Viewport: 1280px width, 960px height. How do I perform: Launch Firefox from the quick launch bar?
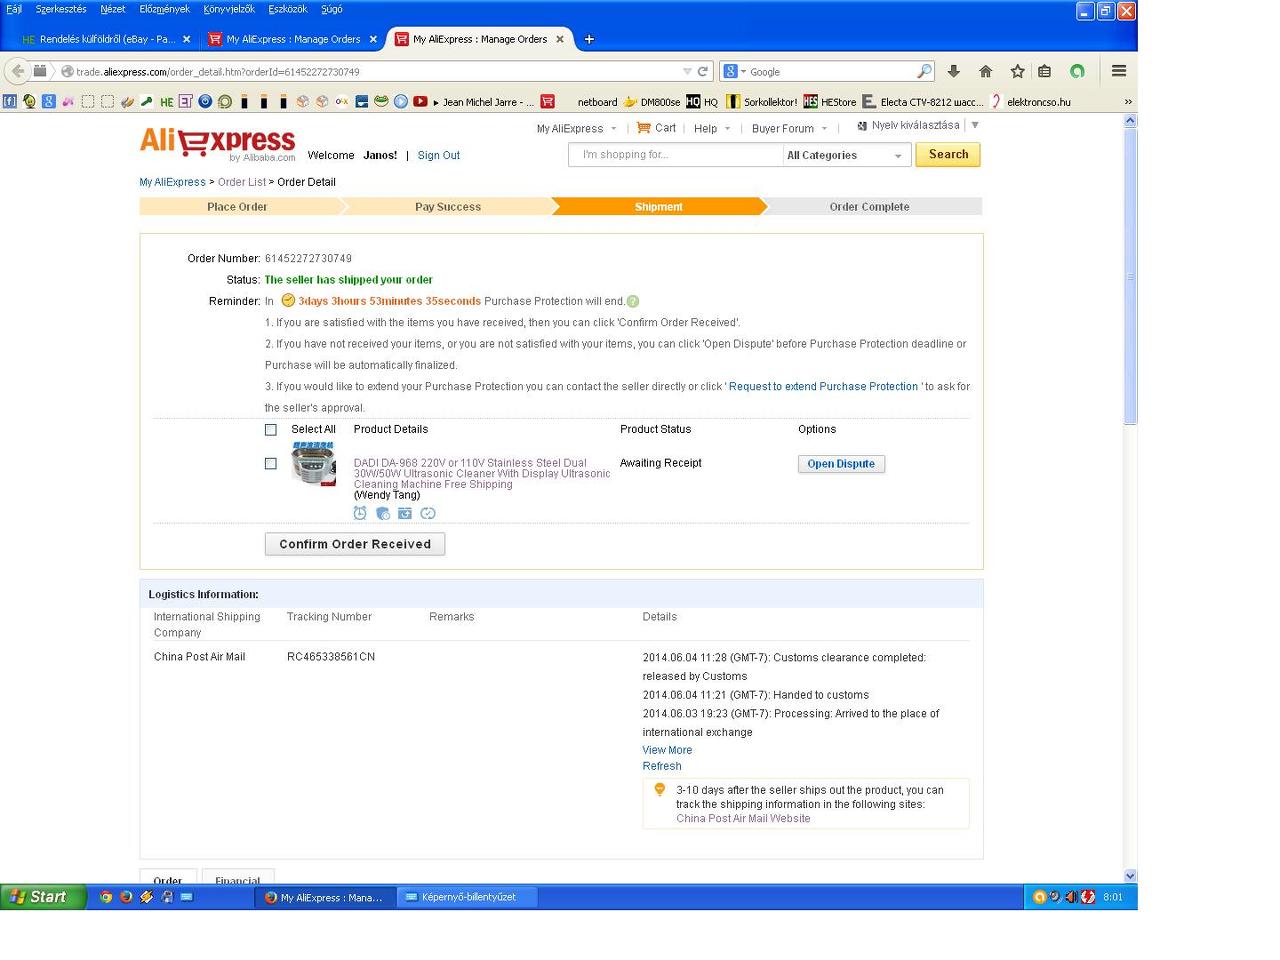tap(126, 897)
